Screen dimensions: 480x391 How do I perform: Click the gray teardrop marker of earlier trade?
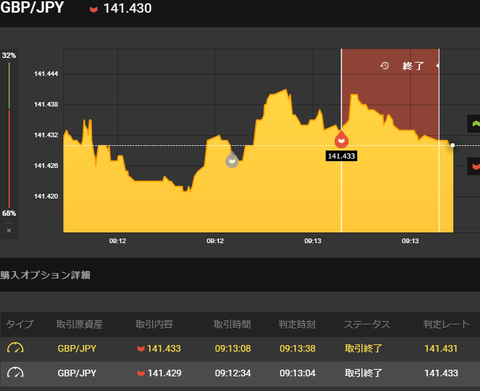pyautogui.click(x=232, y=159)
